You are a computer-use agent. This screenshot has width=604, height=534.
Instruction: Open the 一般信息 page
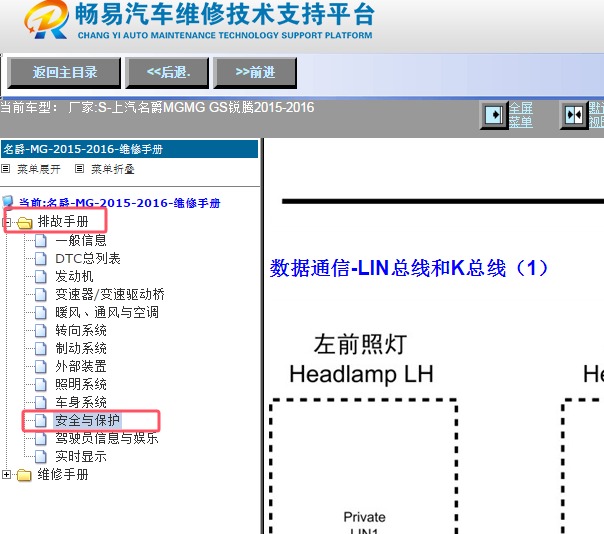pos(81,240)
